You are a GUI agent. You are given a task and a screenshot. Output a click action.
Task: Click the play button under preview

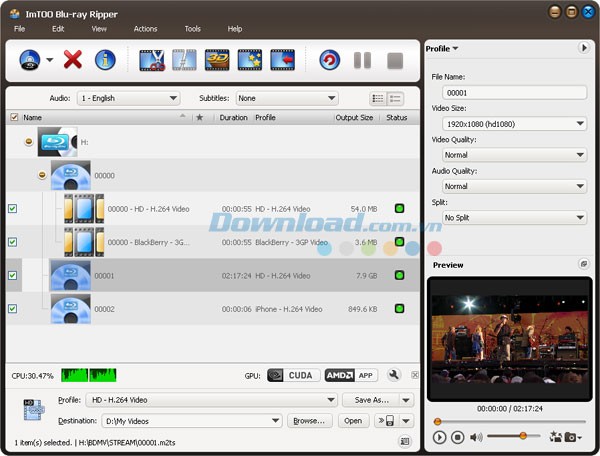tap(440, 437)
